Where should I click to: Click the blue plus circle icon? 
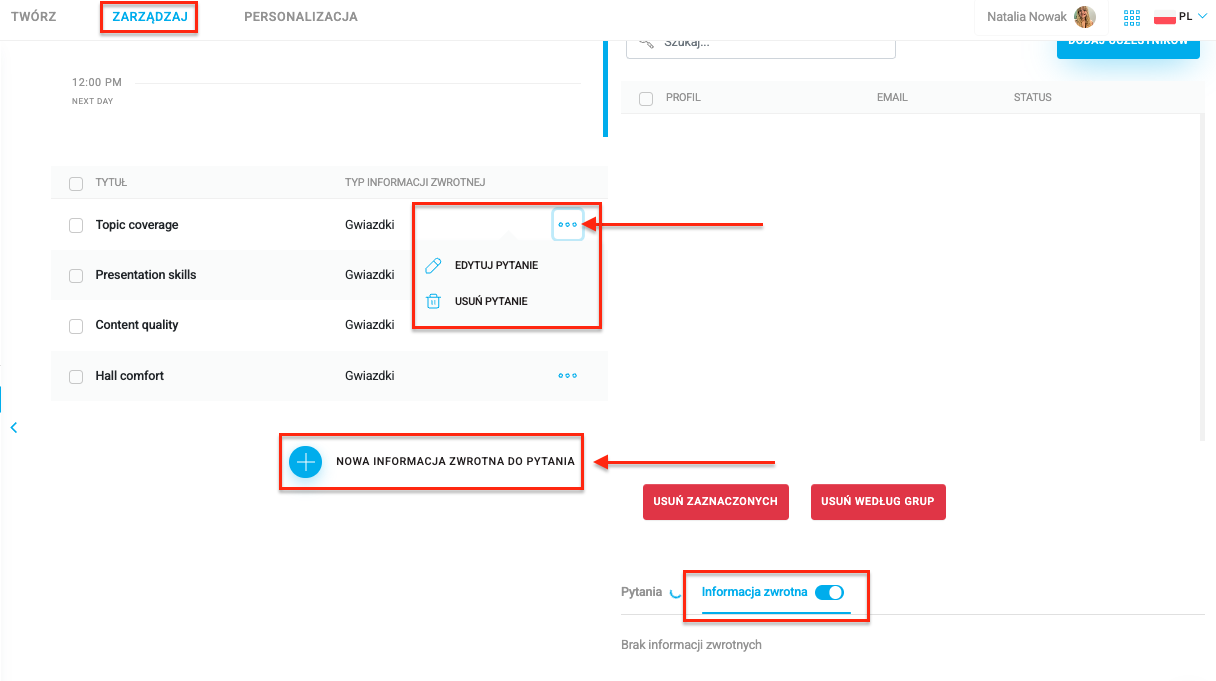305,462
